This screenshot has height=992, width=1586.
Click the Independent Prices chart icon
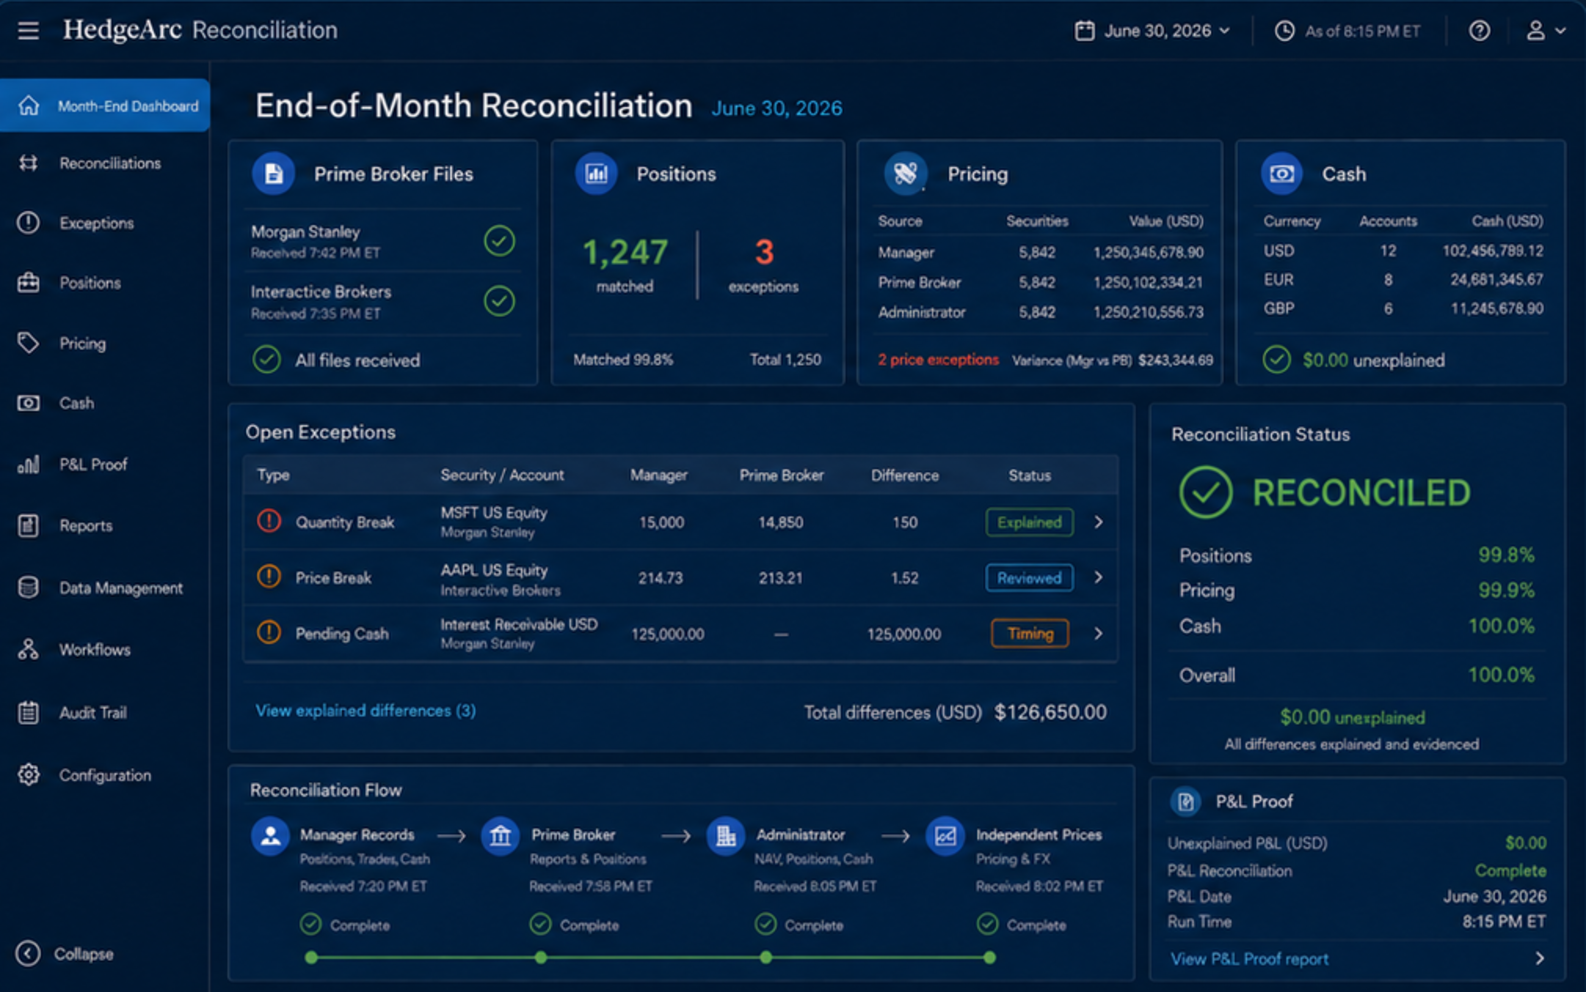[x=944, y=836]
